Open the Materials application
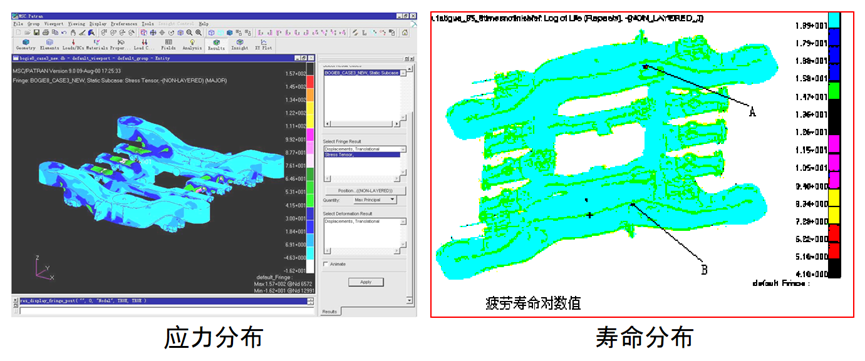865x361 pixels. pos(97,45)
